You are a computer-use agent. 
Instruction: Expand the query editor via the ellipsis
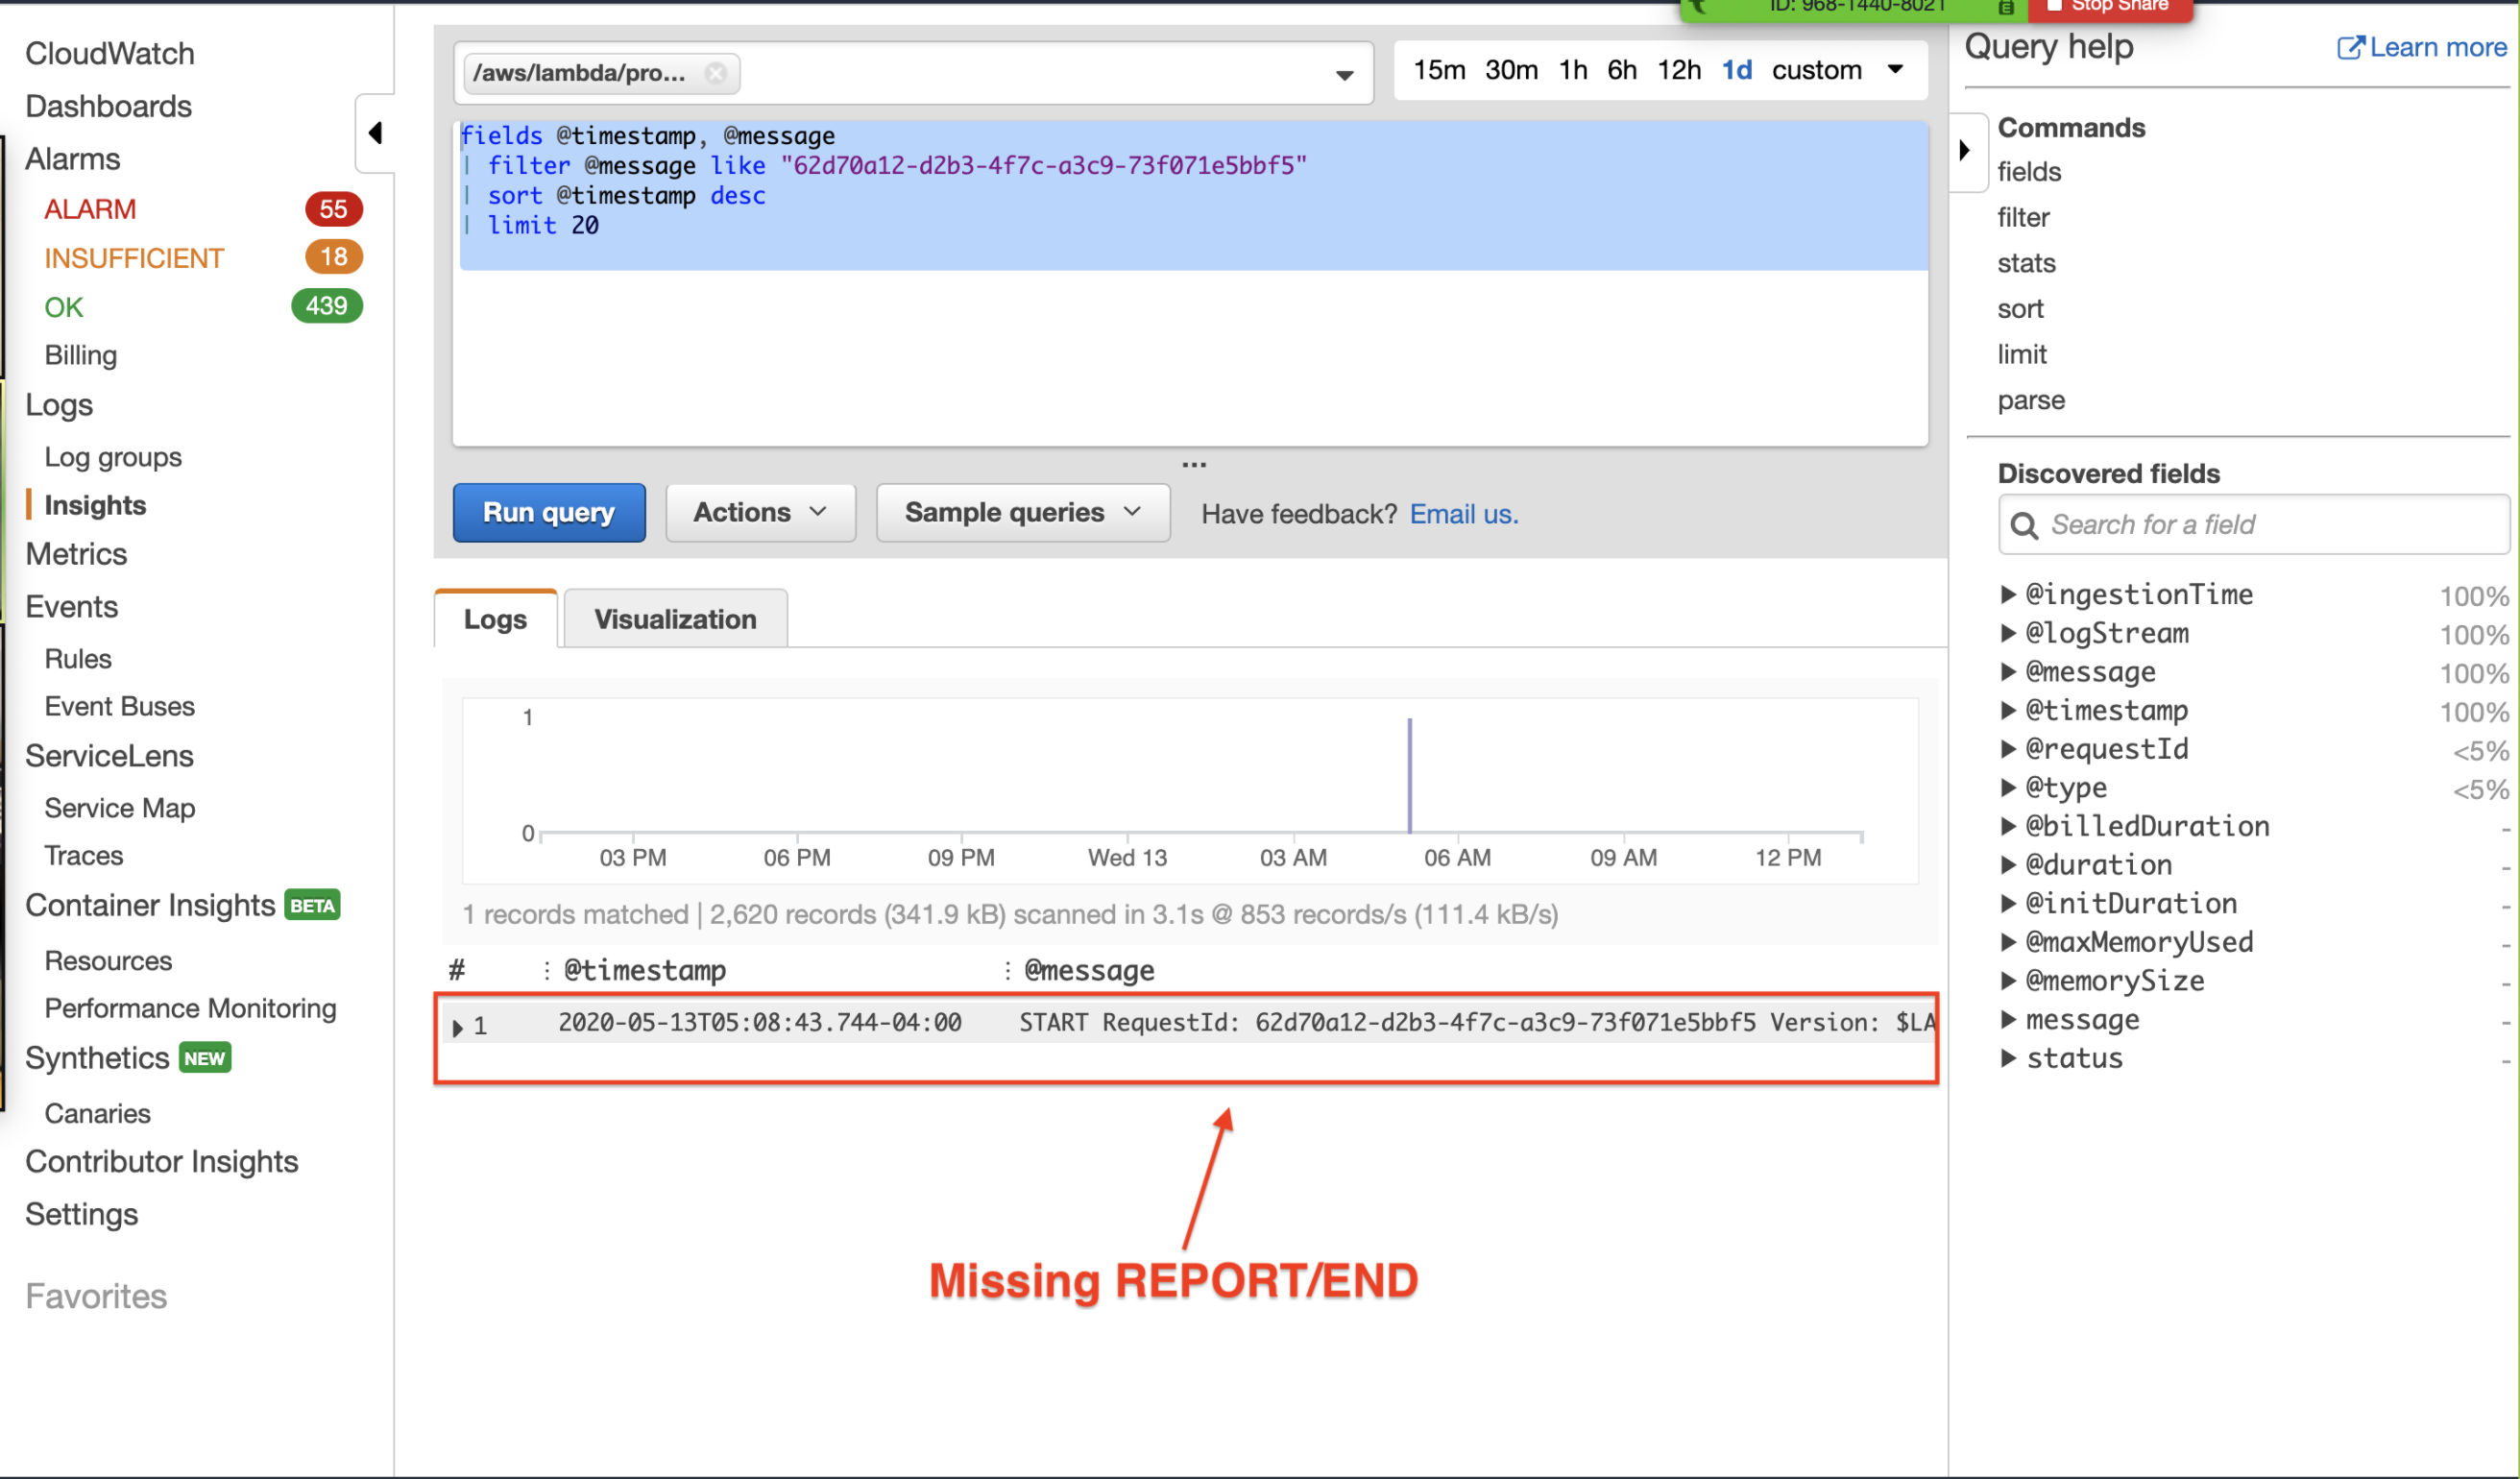click(x=1193, y=462)
